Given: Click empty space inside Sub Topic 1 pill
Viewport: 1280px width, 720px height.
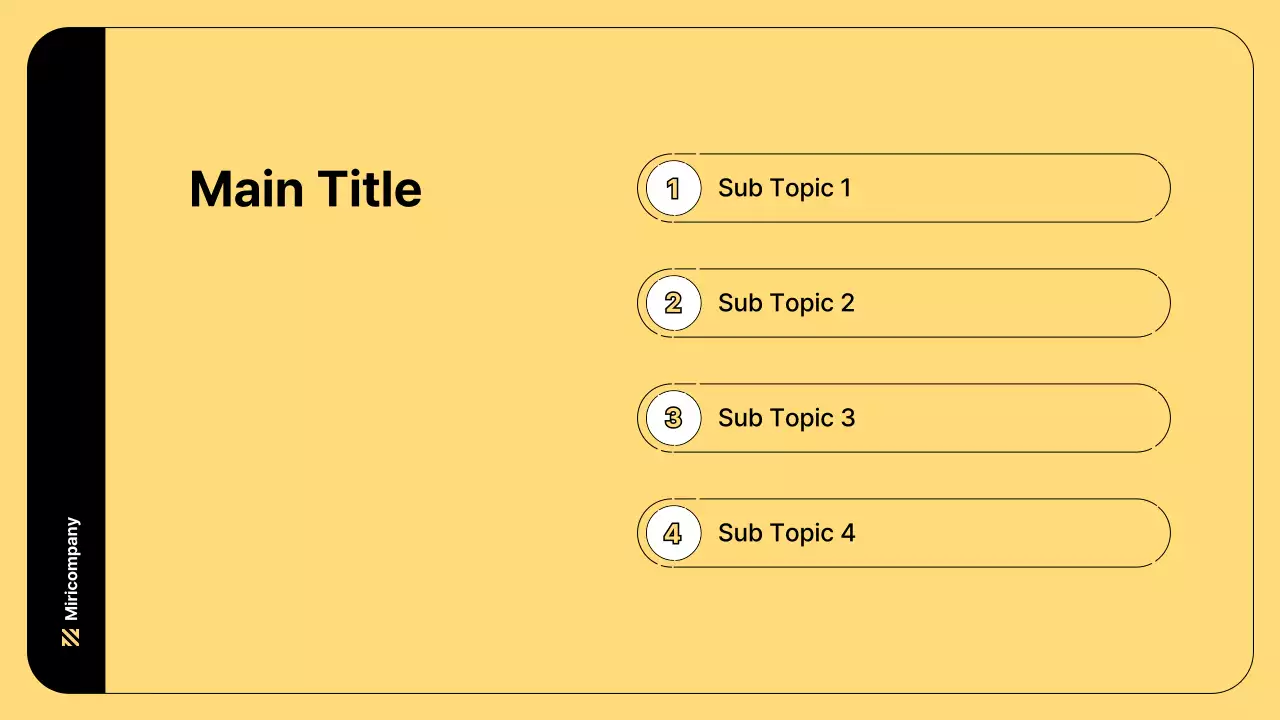Looking at the screenshot, I should click(1010, 188).
